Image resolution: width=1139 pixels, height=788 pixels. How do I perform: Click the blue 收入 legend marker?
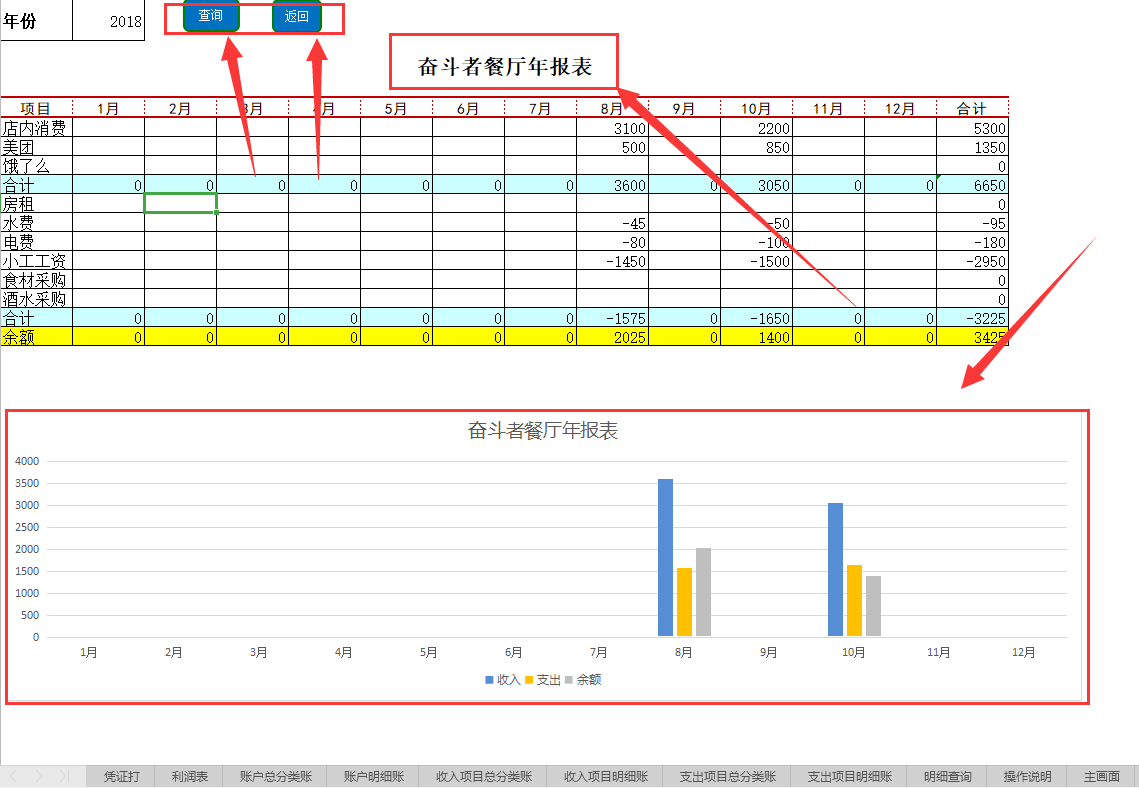(489, 680)
